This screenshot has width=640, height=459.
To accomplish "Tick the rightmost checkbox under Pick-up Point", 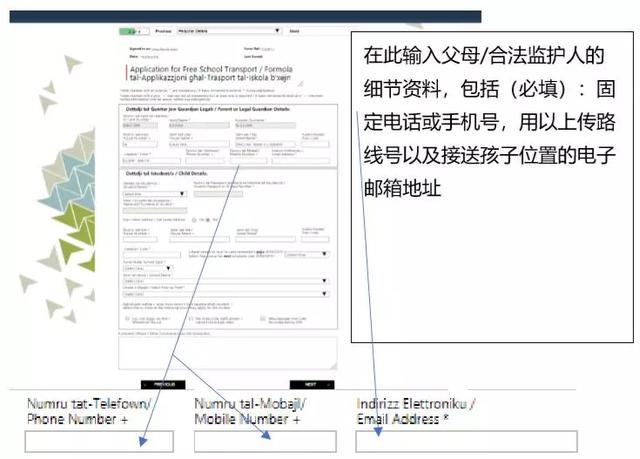I will 263,318.
